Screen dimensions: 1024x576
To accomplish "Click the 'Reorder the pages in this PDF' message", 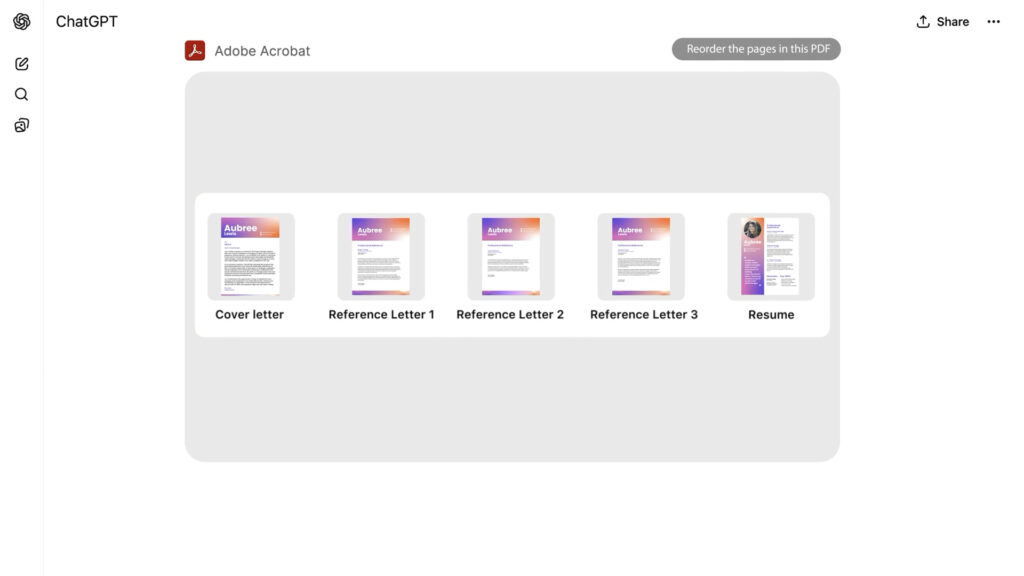I will 756,49.
